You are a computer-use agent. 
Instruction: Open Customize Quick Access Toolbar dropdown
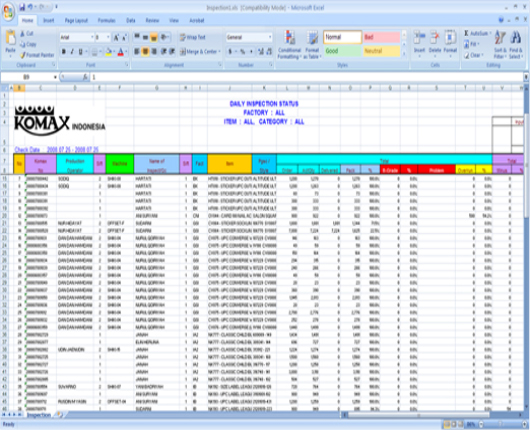pos(56,7)
